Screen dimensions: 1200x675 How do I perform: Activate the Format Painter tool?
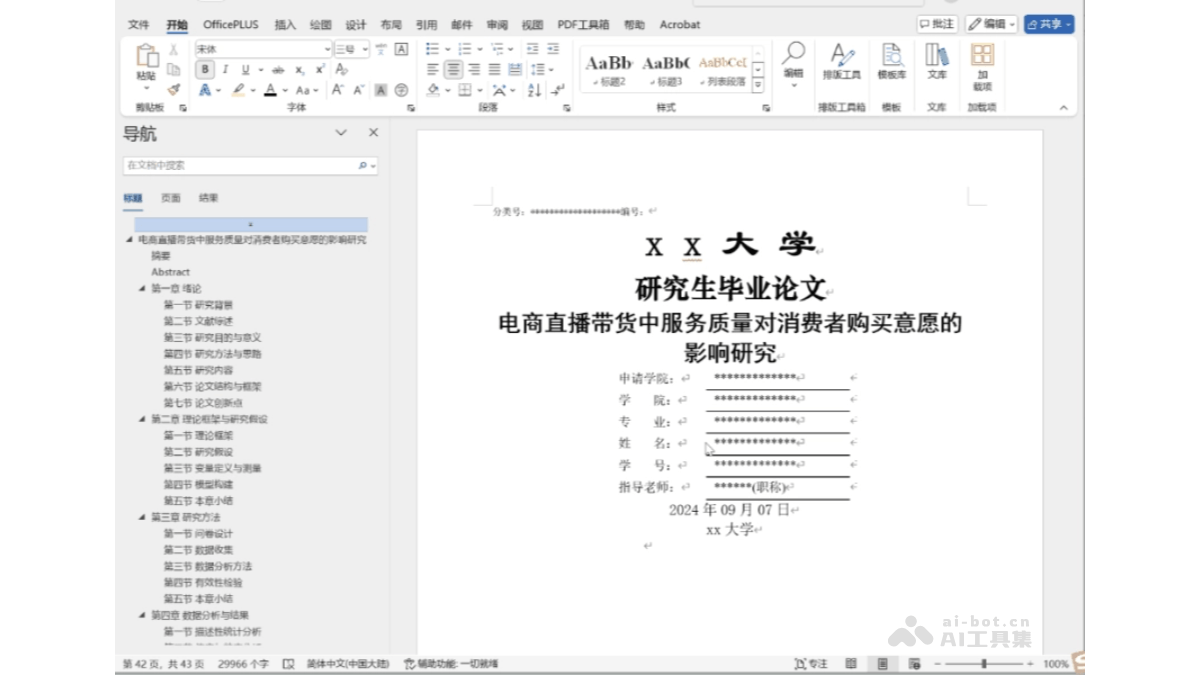(x=172, y=90)
